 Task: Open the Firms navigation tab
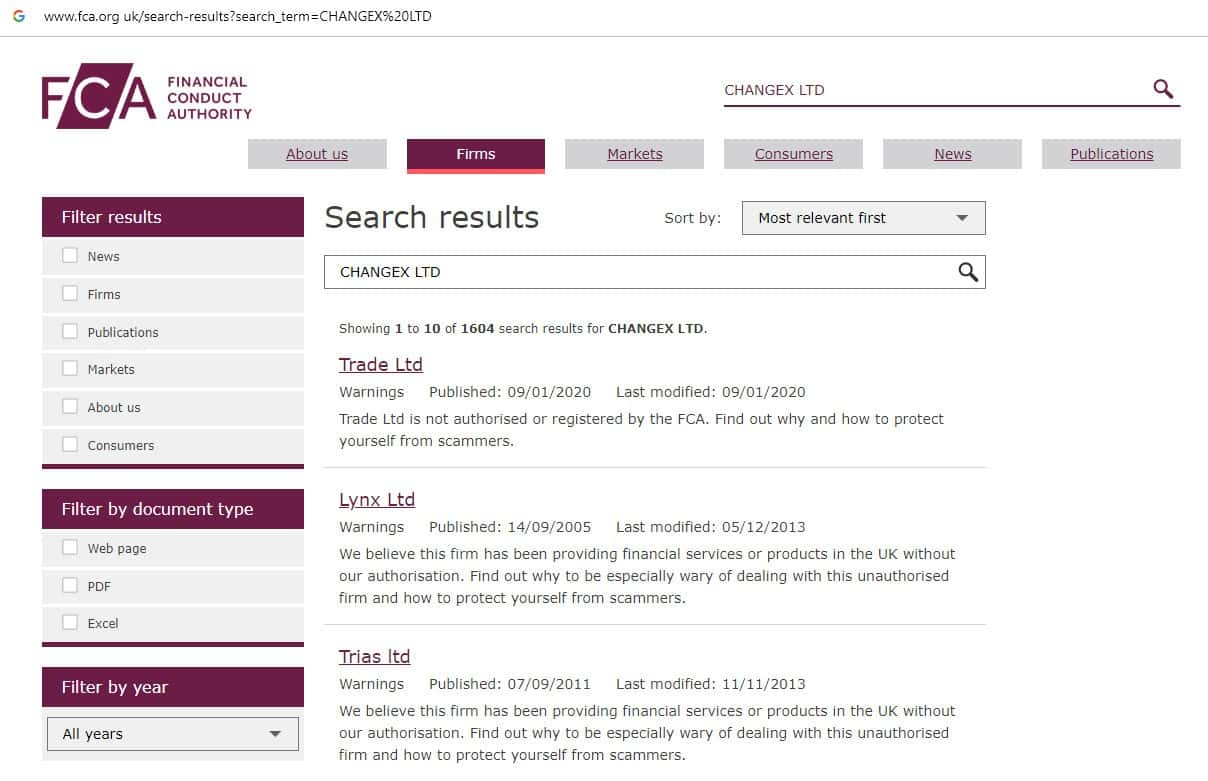point(476,155)
